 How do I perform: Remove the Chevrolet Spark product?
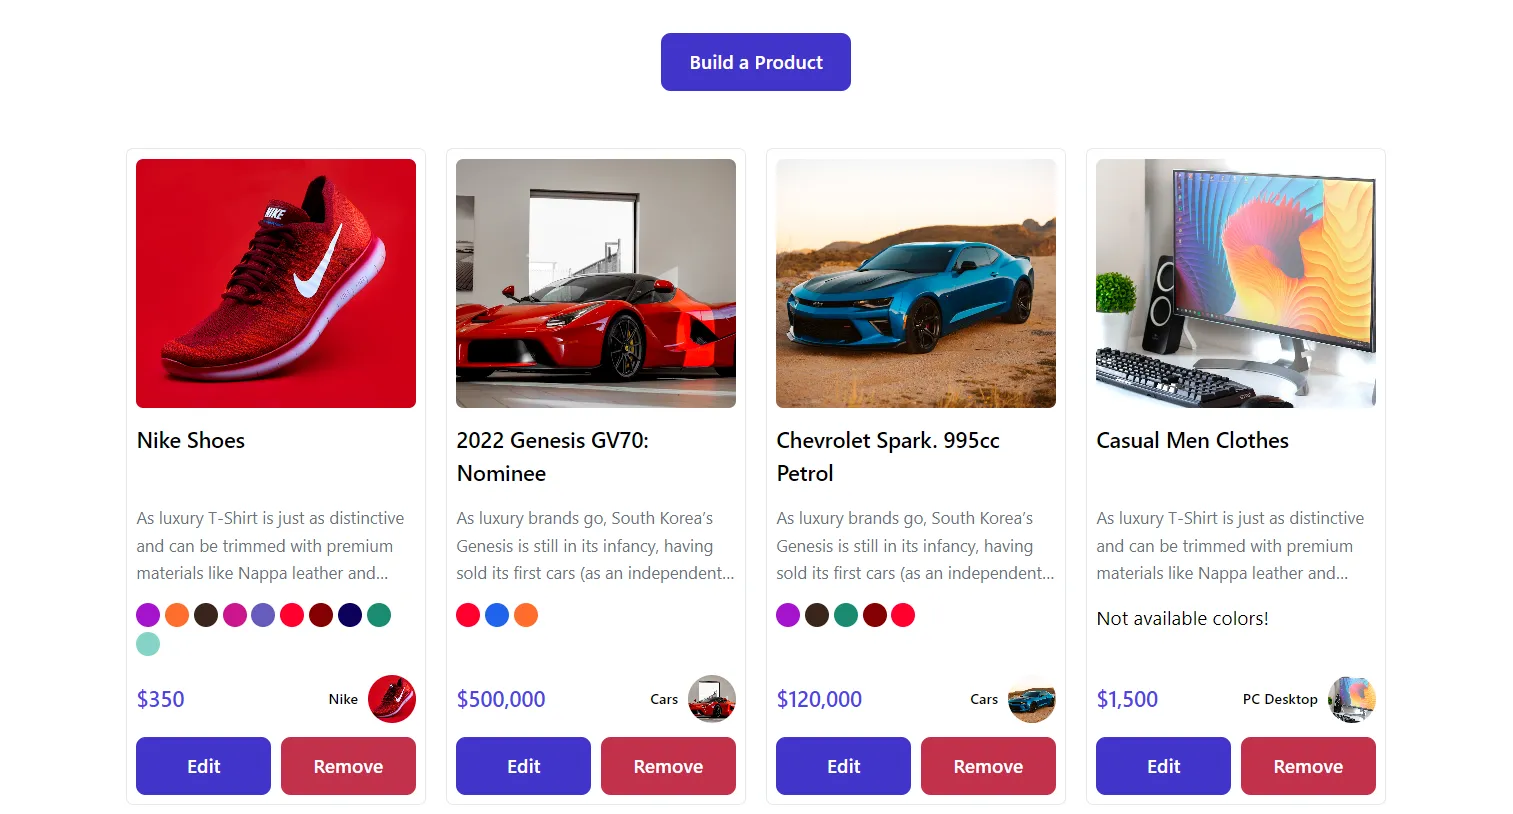click(x=988, y=765)
